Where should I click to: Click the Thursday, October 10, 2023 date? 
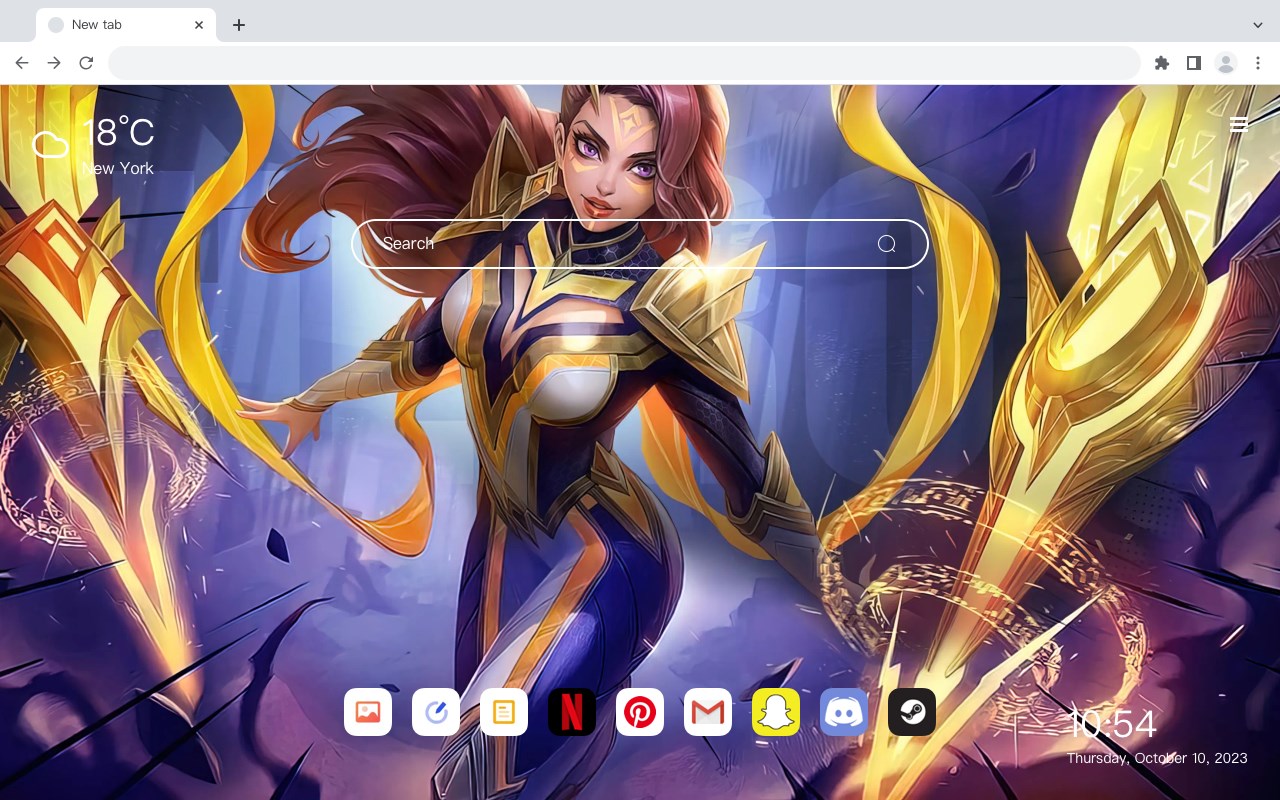(x=1157, y=758)
